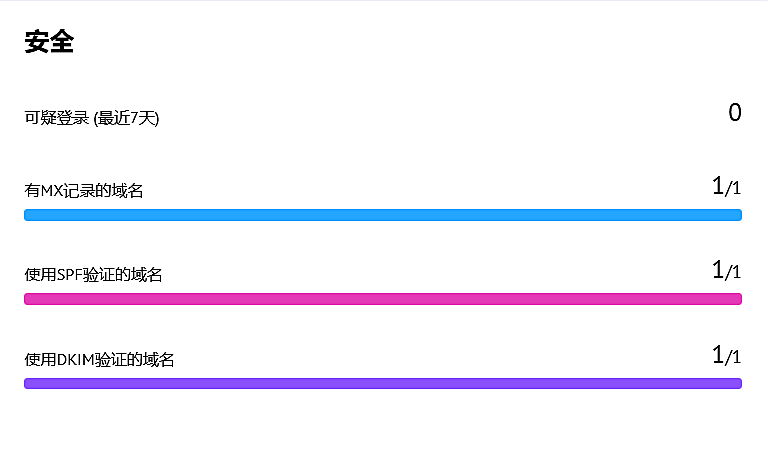The width and height of the screenshot is (768, 474).
Task: Click the (最近7天) time range text
Action: click(x=126, y=119)
